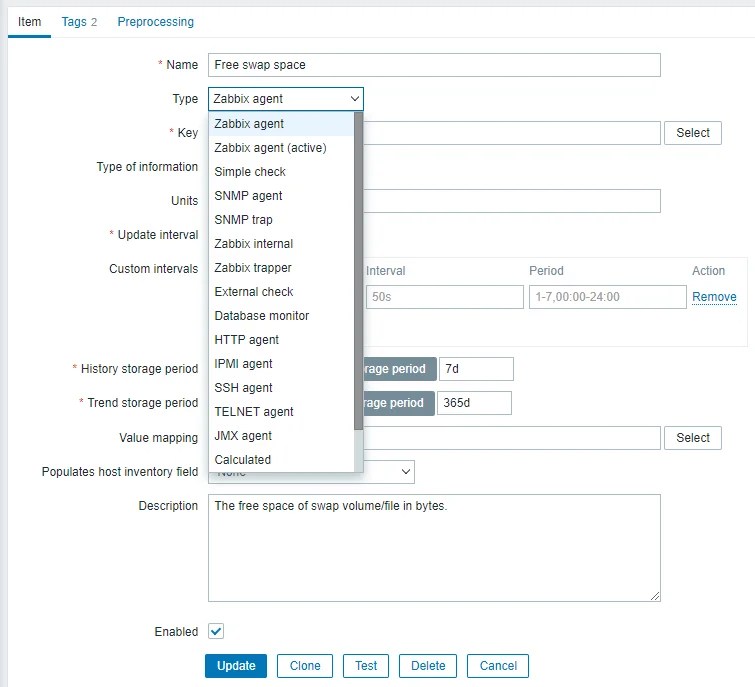The image size is (755, 687).
Task: Choose Zabbix agent (active) option
Action: (x=281, y=148)
